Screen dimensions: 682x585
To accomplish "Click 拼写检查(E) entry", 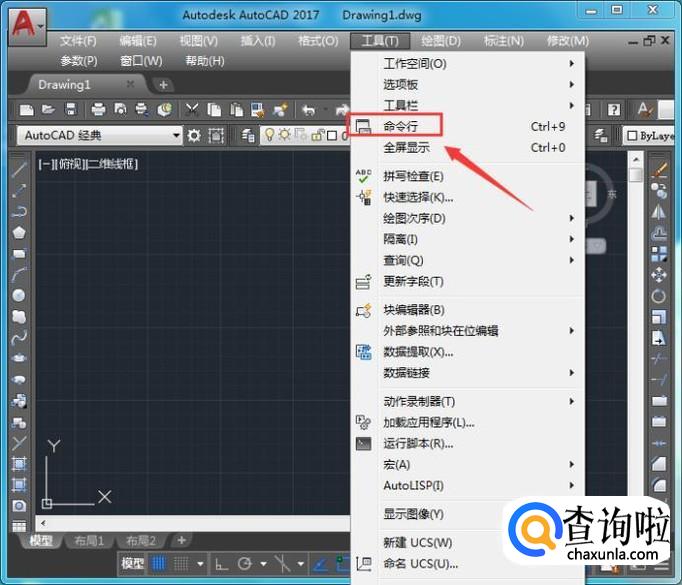I will 468,176.
